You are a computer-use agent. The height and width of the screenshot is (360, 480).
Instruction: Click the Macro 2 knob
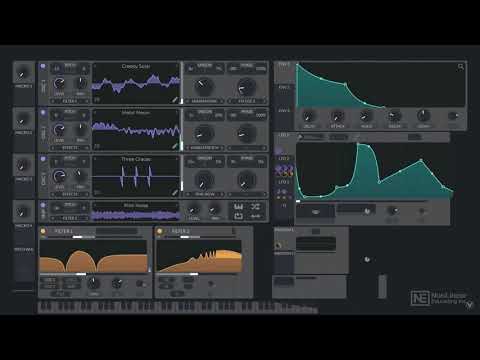pyautogui.click(x=22, y=120)
